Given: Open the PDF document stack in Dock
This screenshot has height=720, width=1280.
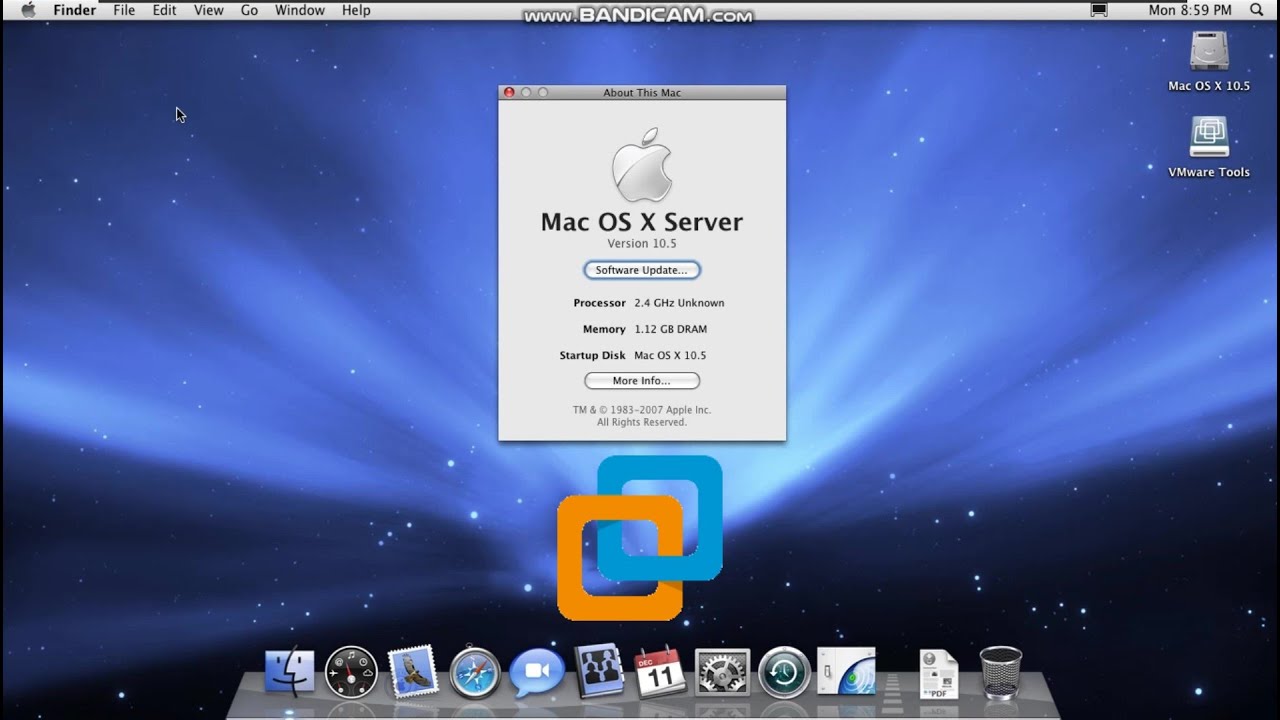Looking at the screenshot, I should [939, 674].
